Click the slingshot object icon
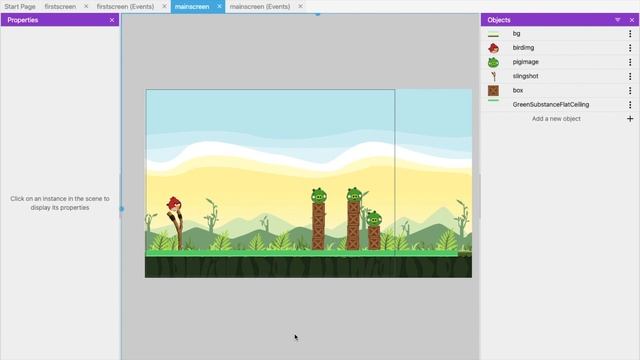640x360 pixels. pyautogui.click(x=493, y=76)
